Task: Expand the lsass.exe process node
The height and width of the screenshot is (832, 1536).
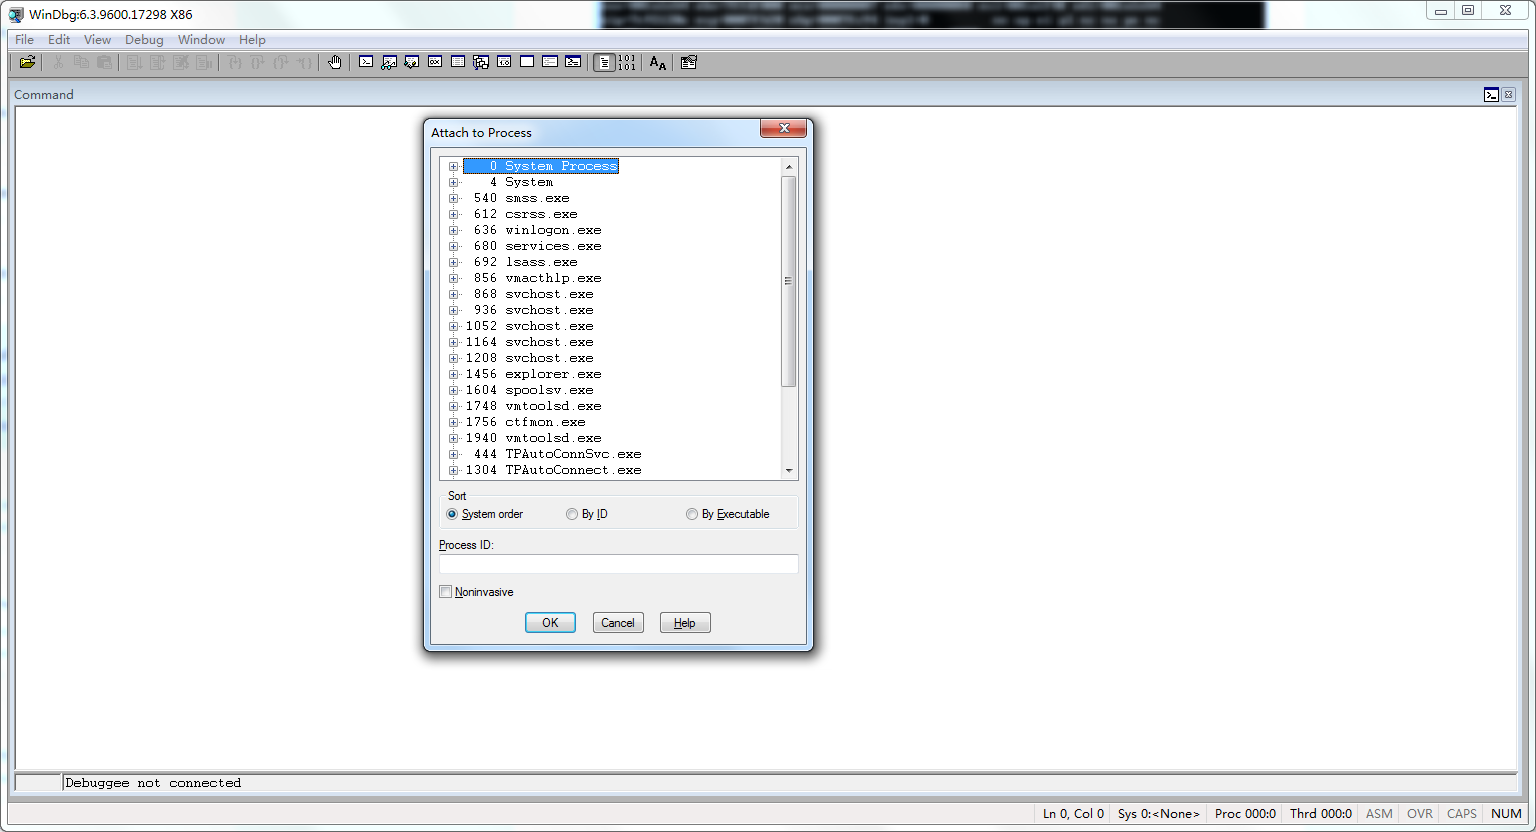Action: click(453, 262)
